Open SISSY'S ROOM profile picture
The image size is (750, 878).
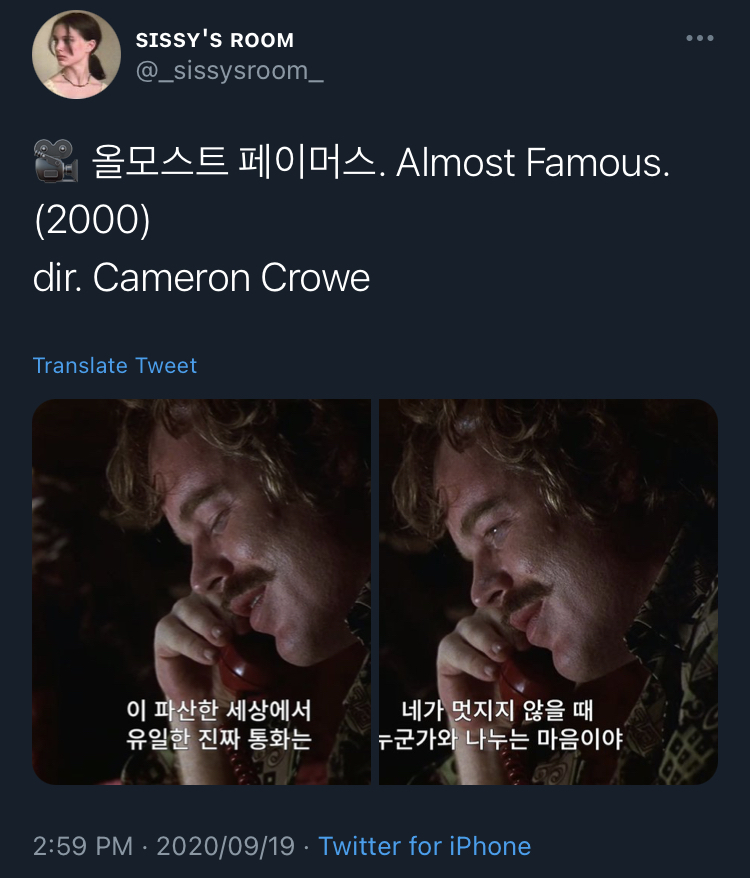(76, 54)
